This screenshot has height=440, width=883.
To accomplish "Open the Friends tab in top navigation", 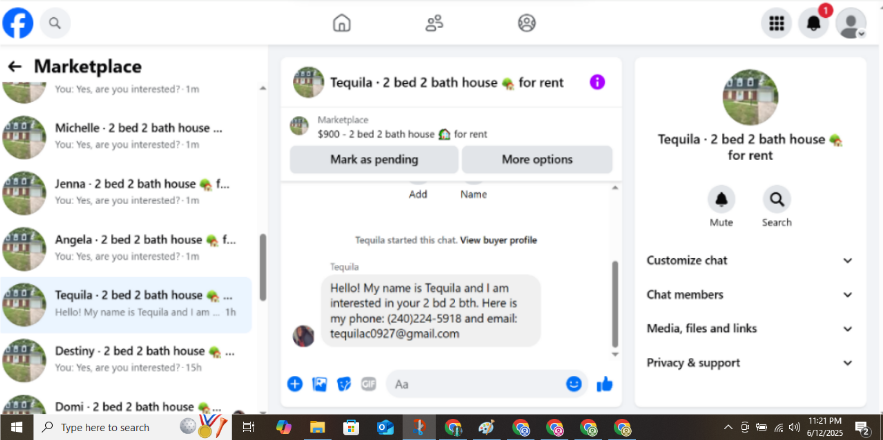I will [x=434, y=23].
